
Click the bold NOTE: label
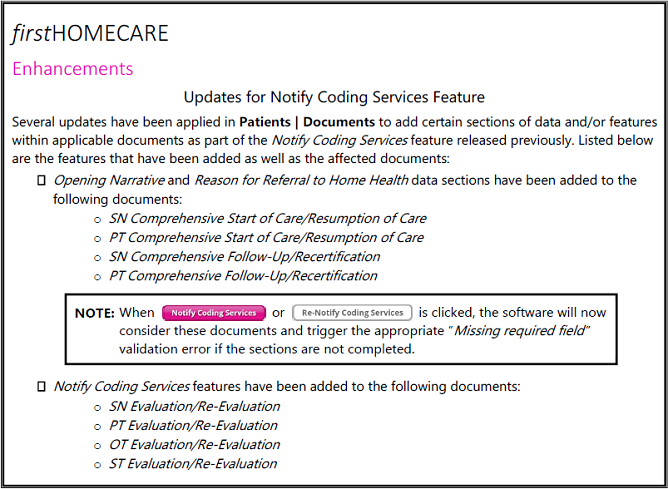tap(95, 313)
